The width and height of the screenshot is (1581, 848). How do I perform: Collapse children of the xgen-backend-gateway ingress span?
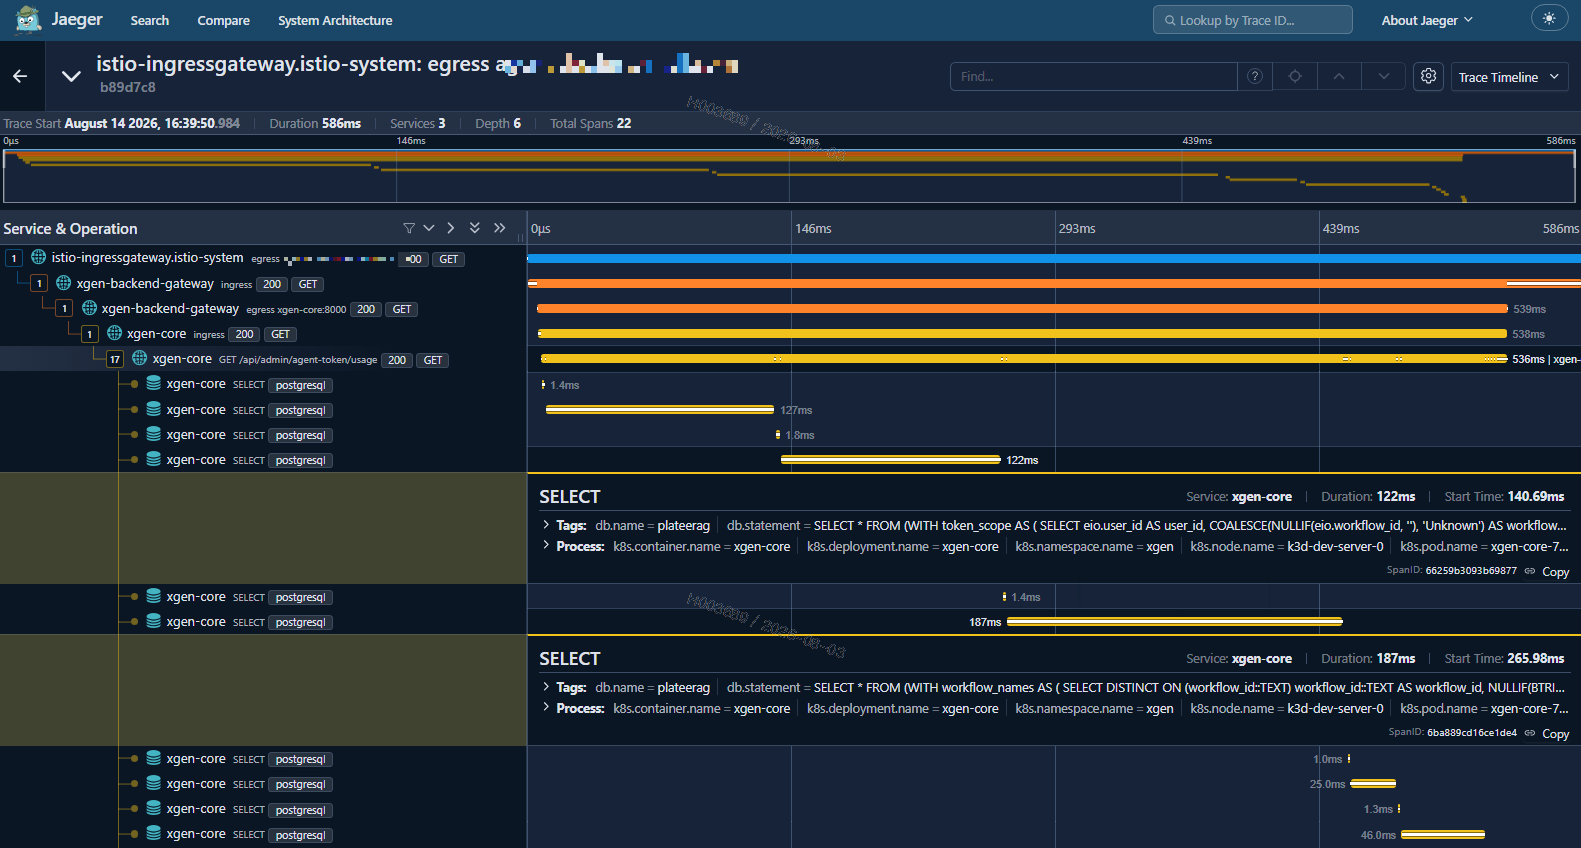pyautogui.click(x=39, y=284)
